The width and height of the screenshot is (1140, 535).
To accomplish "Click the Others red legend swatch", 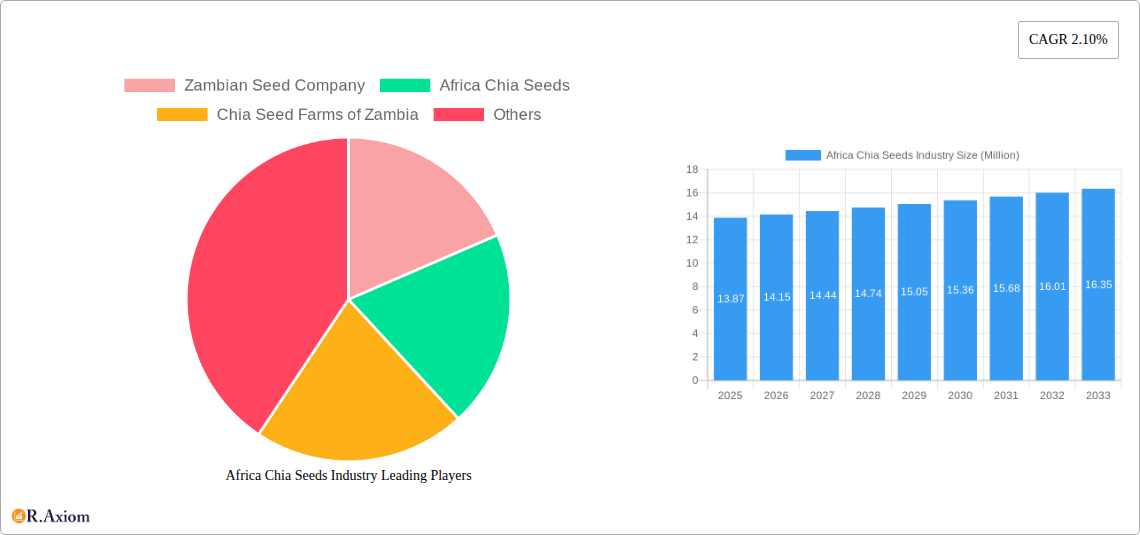I will (459, 114).
